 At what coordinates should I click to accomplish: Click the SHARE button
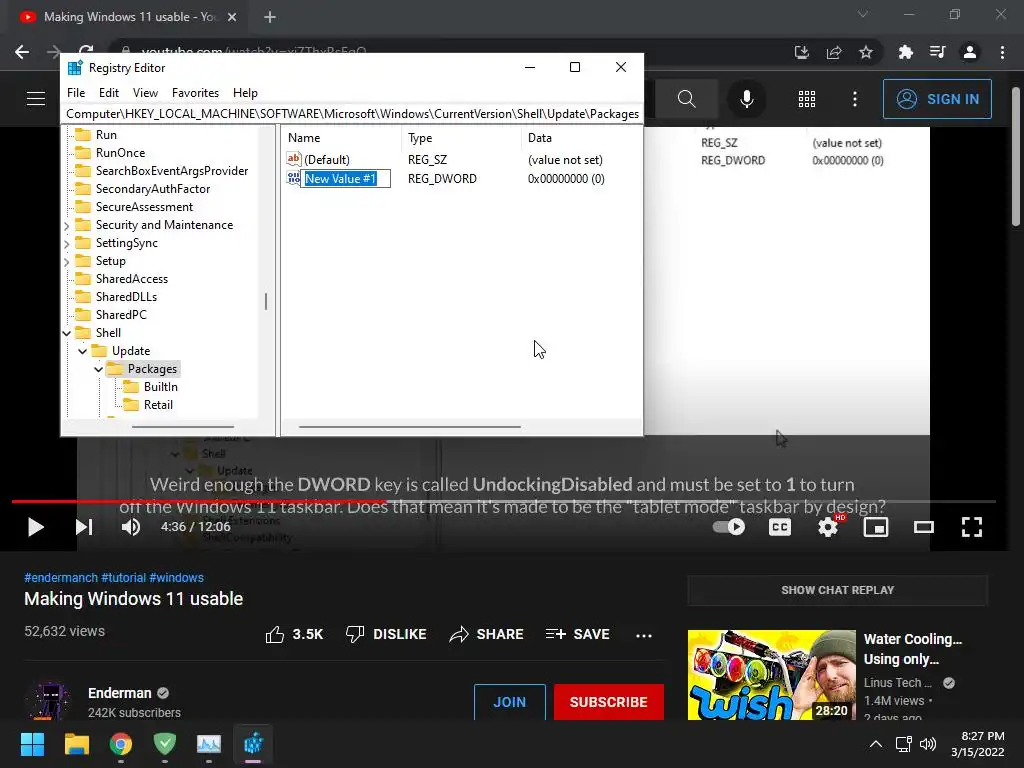tap(486, 634)
